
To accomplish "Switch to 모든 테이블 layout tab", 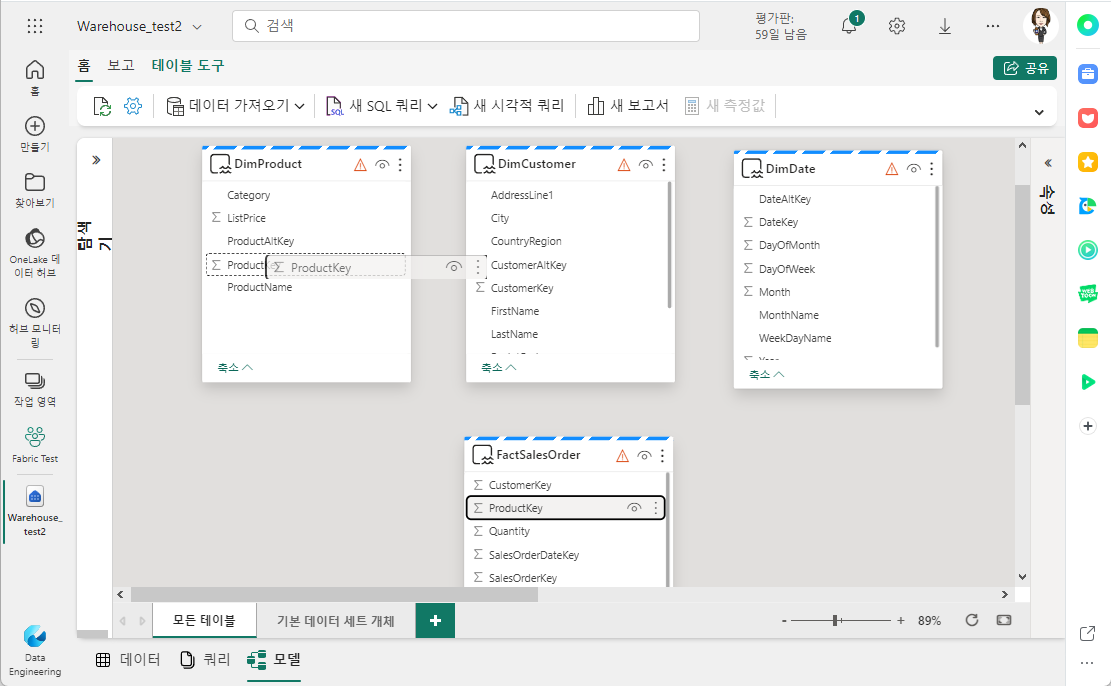I will tap(204, 621).
